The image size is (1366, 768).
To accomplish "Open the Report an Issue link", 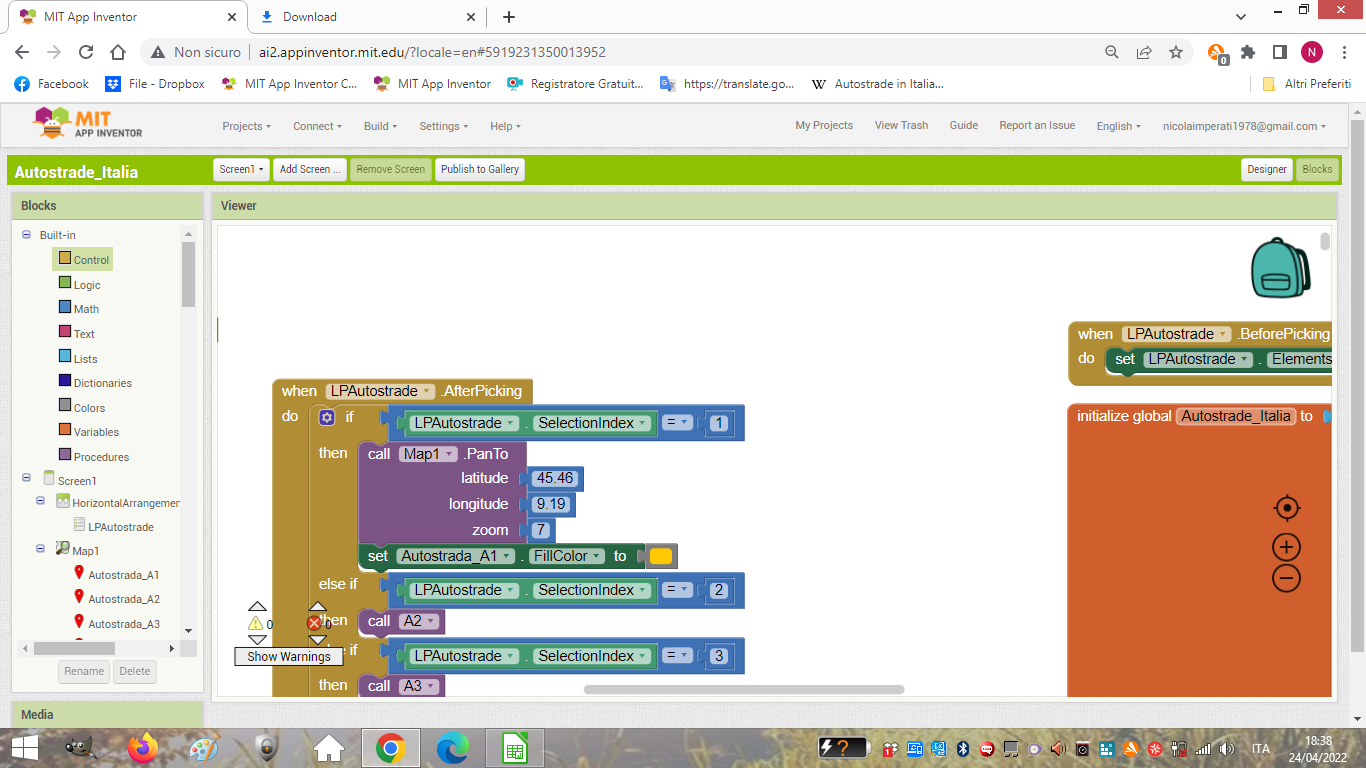I will 1037,126.
